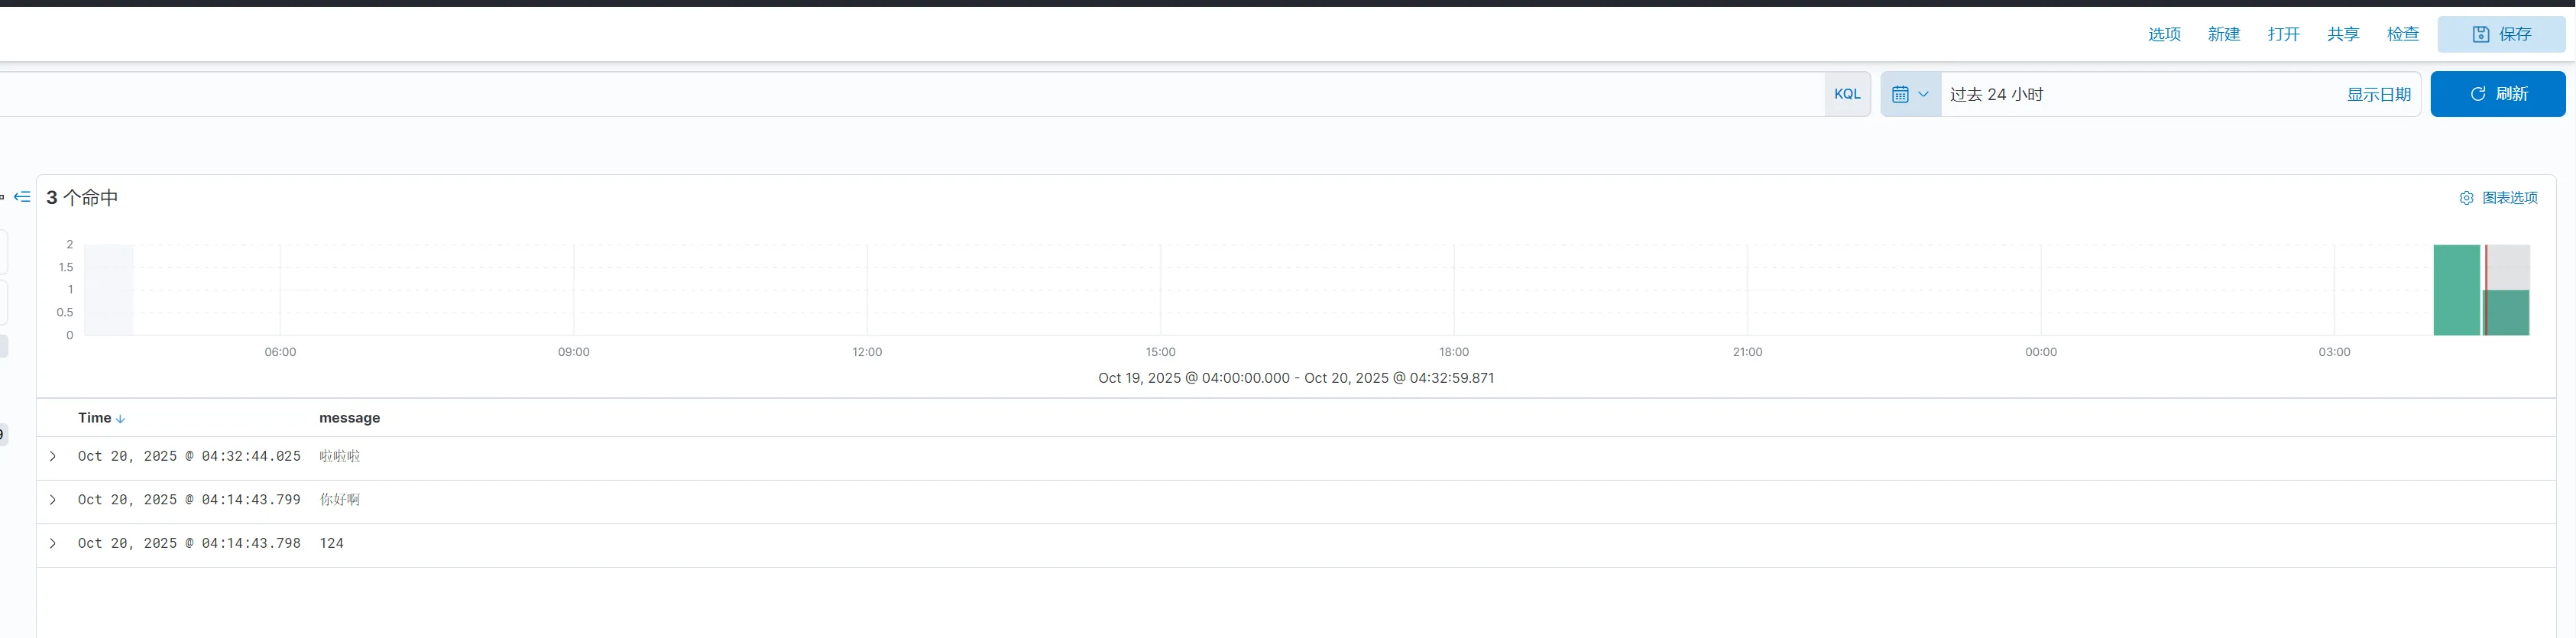Open the 选项 menu
The width and height of the screenshot is (2576, 638).
click(2164, 34)
